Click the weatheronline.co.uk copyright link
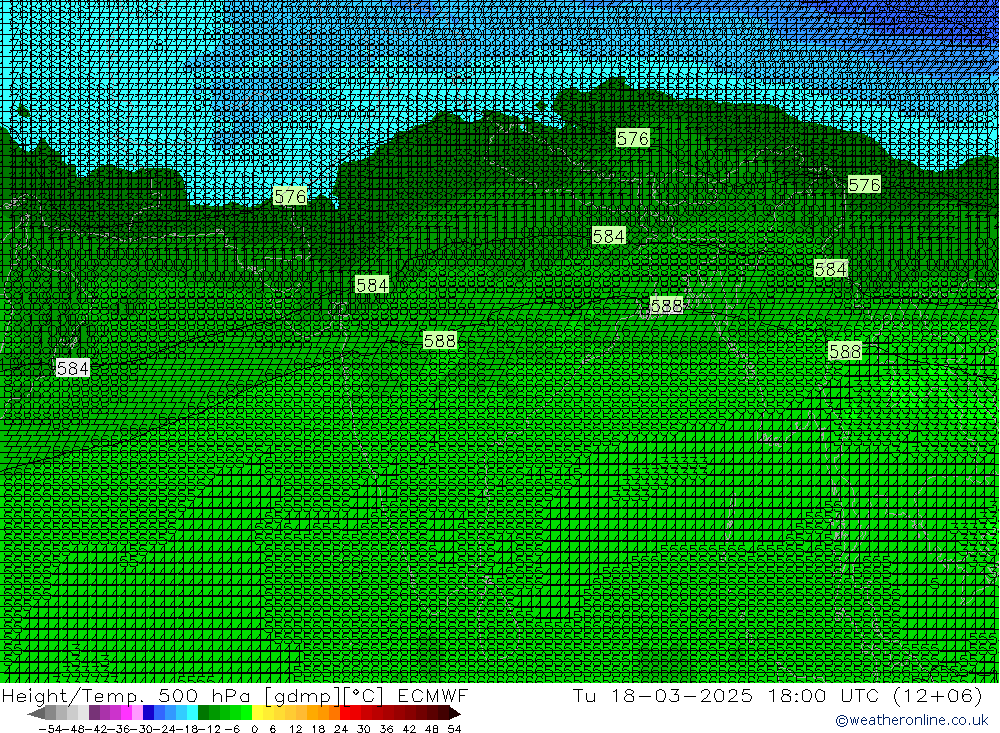 911,720
